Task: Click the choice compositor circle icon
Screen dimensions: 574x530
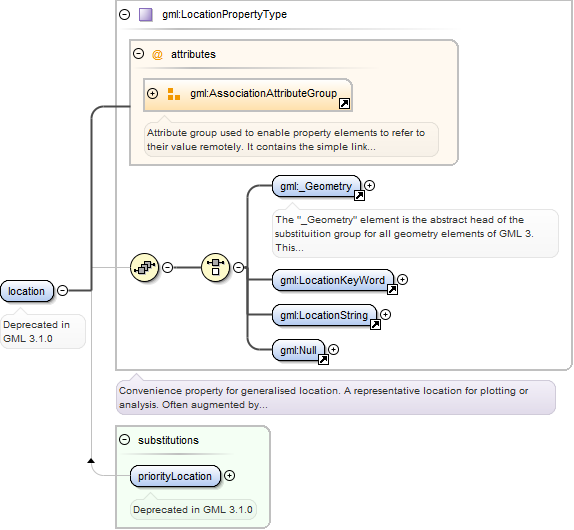Action: (x=216, y=268)
